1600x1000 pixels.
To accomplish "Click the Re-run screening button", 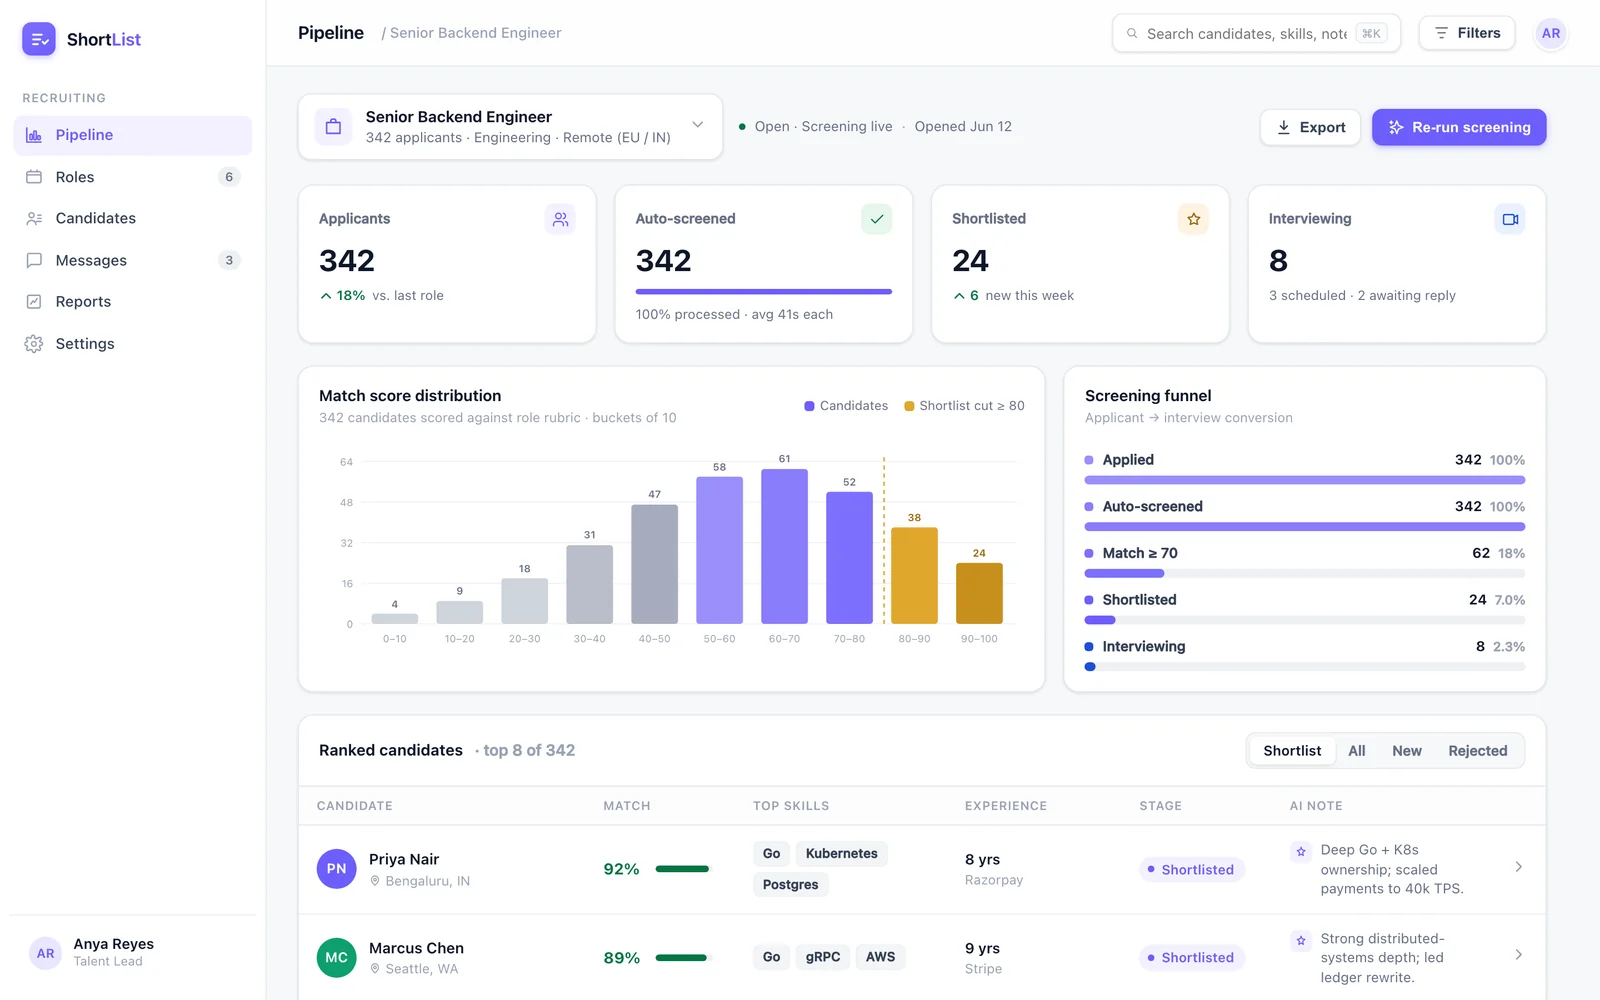I will click(1459, 127).
